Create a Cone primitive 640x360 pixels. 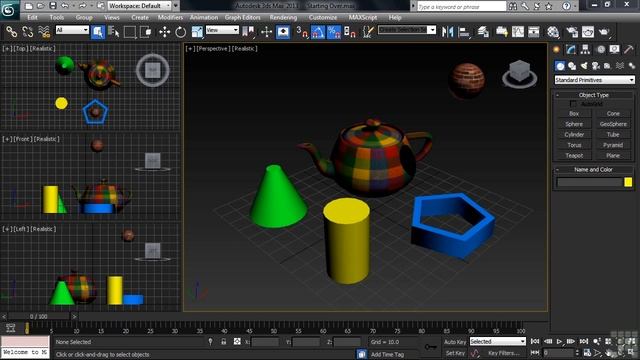coord(613,113)
